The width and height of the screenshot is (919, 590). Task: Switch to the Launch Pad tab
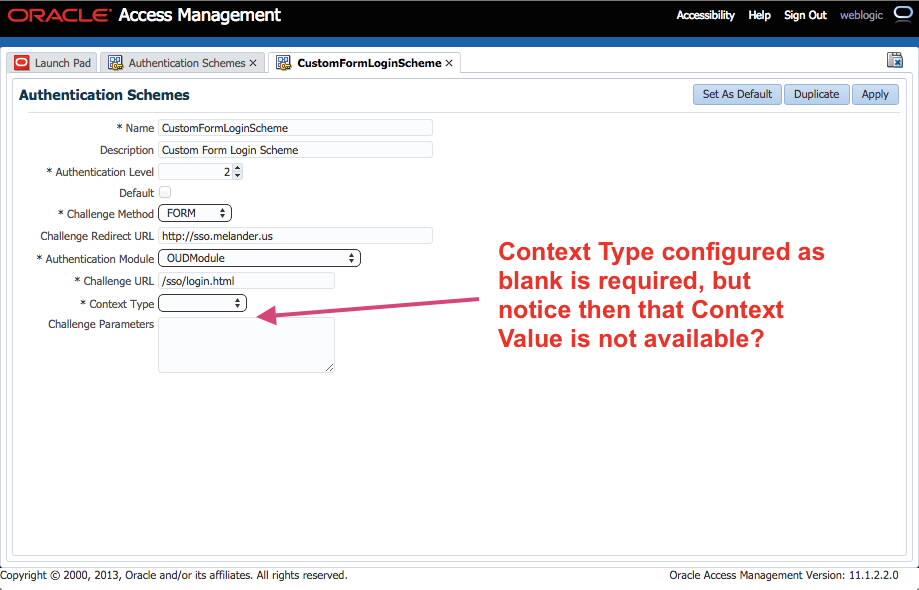click(x=60, y=61)
